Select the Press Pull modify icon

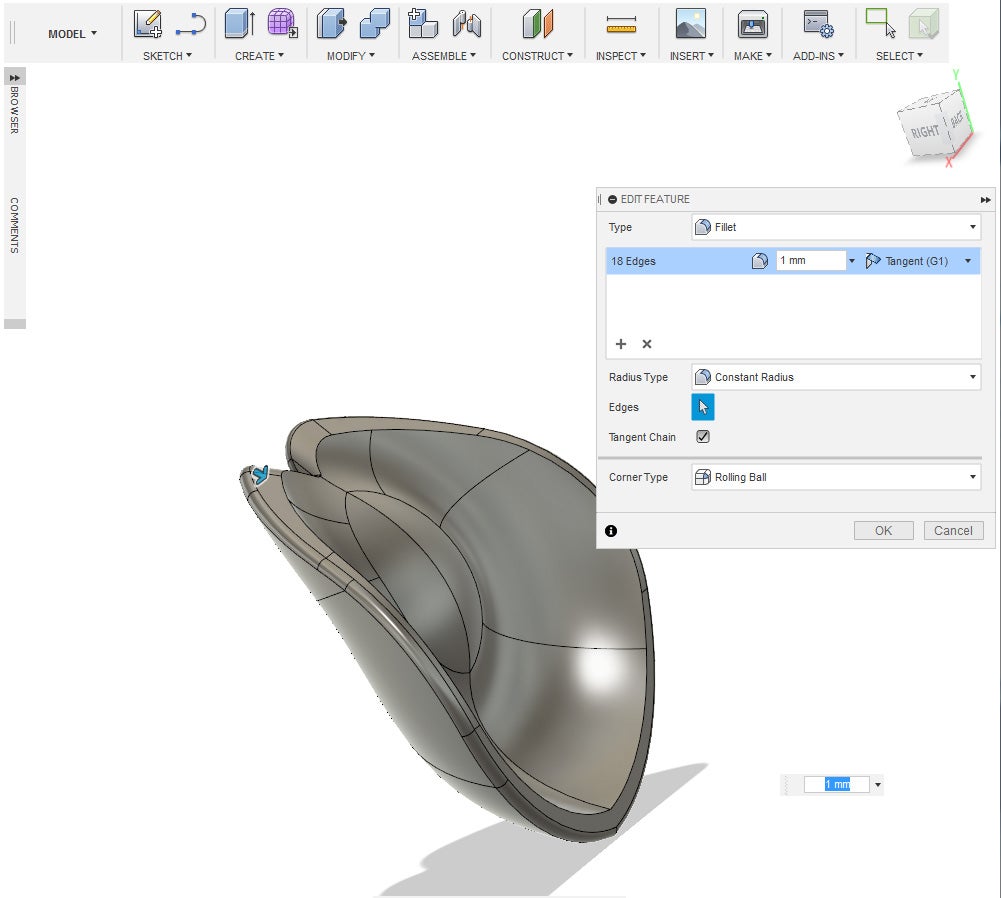pyautogui.click(x=331, y=24)
